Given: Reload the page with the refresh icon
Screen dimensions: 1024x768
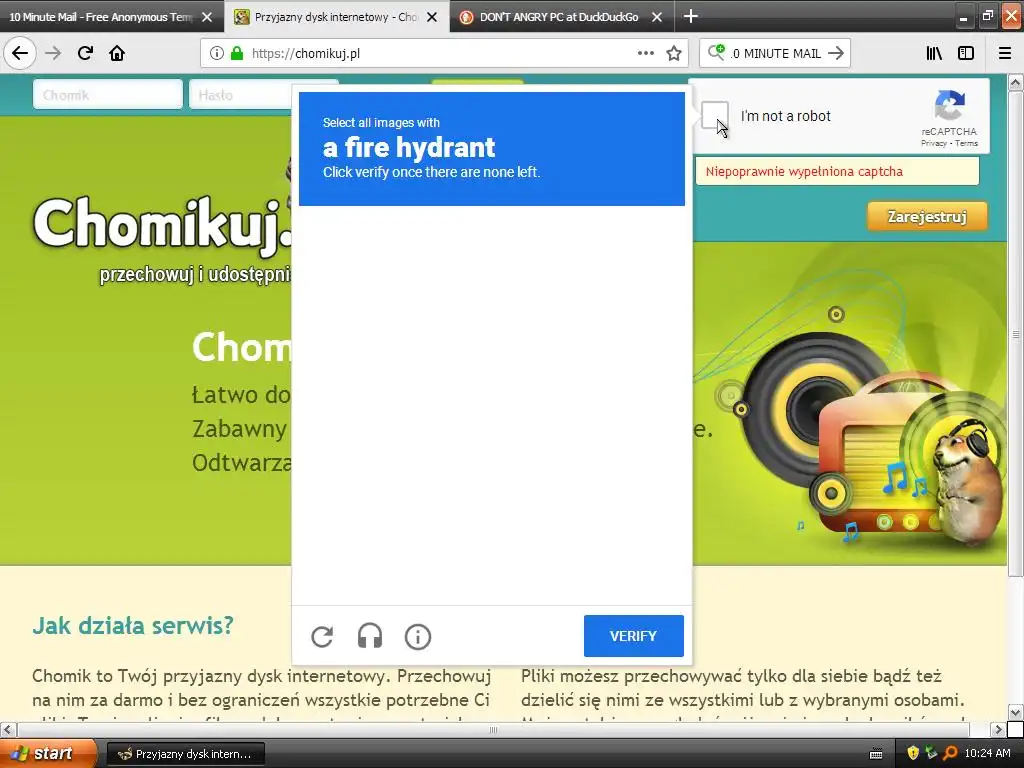Looking at the screenshot, I should [x=85, y=53].
